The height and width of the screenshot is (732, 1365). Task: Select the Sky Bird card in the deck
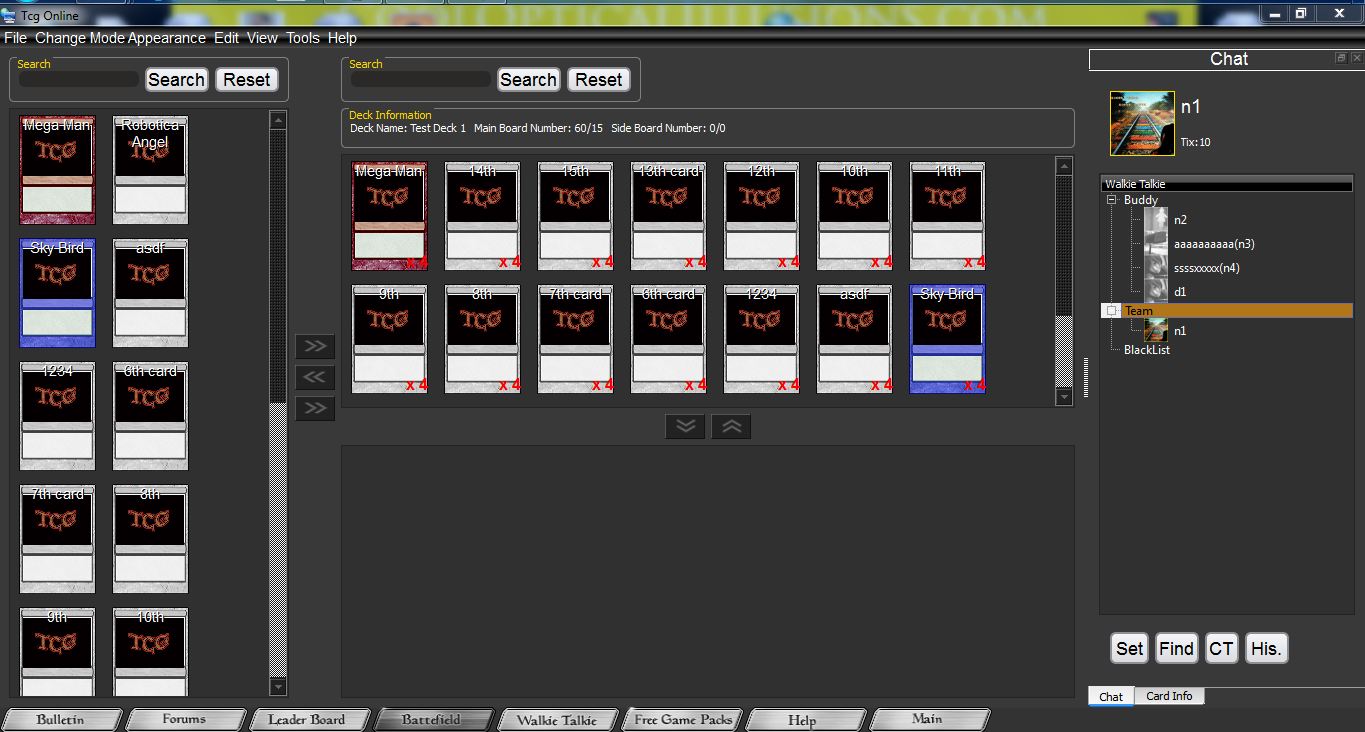(x=947, y=339)
